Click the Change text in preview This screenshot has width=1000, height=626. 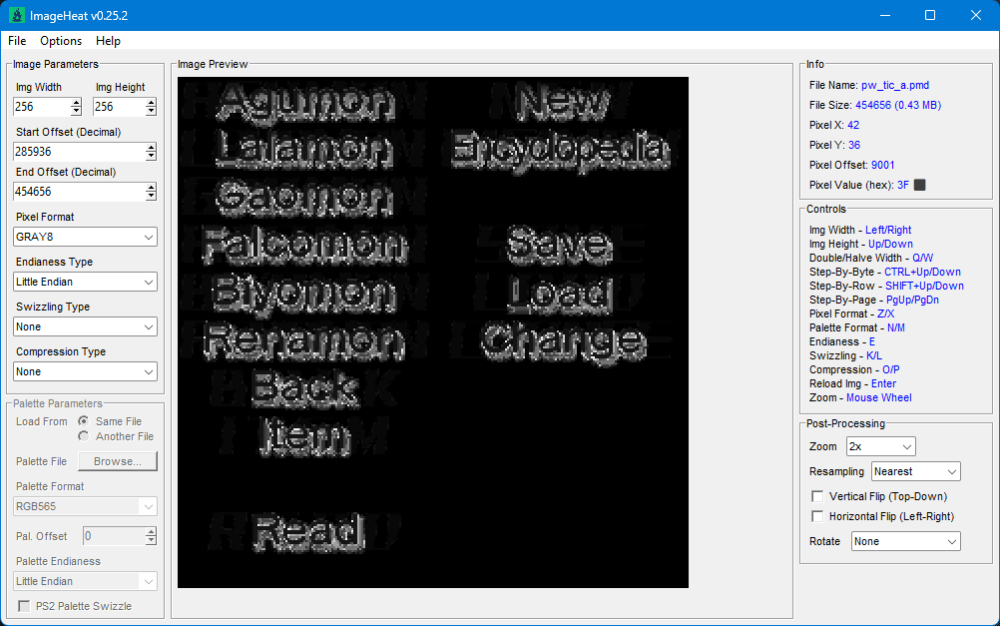[563, 344]
